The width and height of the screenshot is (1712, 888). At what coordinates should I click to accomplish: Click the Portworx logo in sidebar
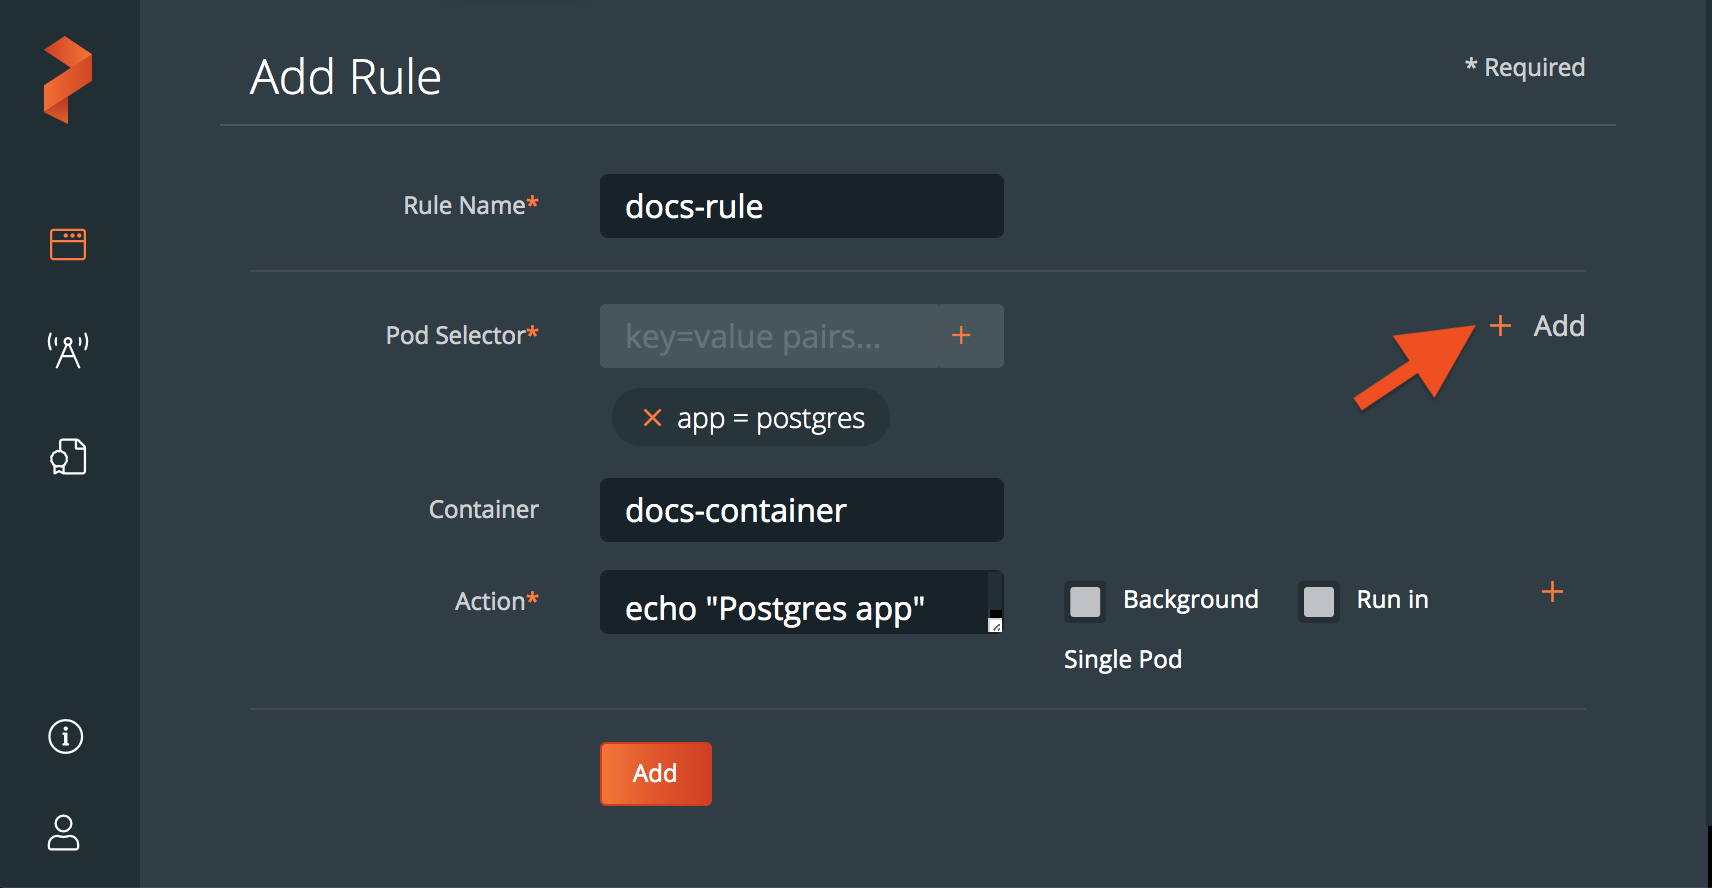click(x=68, y=80)
